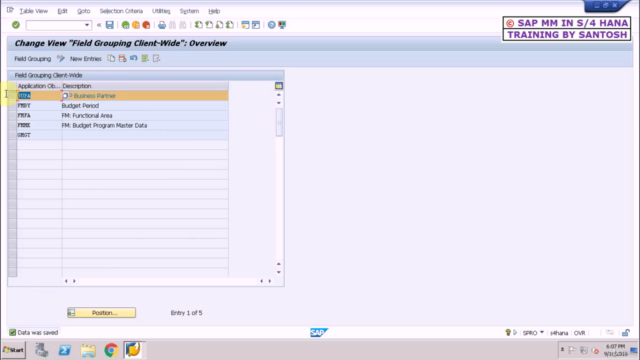Click the table's bottom scroll-down arrow
The image size is (640, 360).
pos(279,272)
